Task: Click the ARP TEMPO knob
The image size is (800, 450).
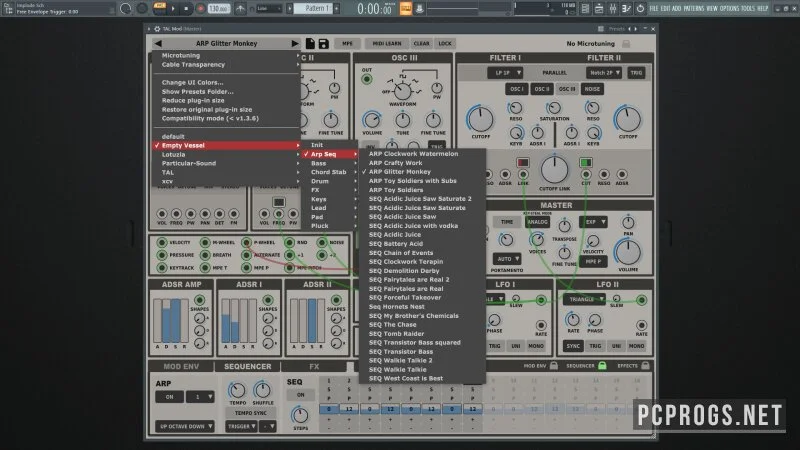Action: tap(237, 391)
